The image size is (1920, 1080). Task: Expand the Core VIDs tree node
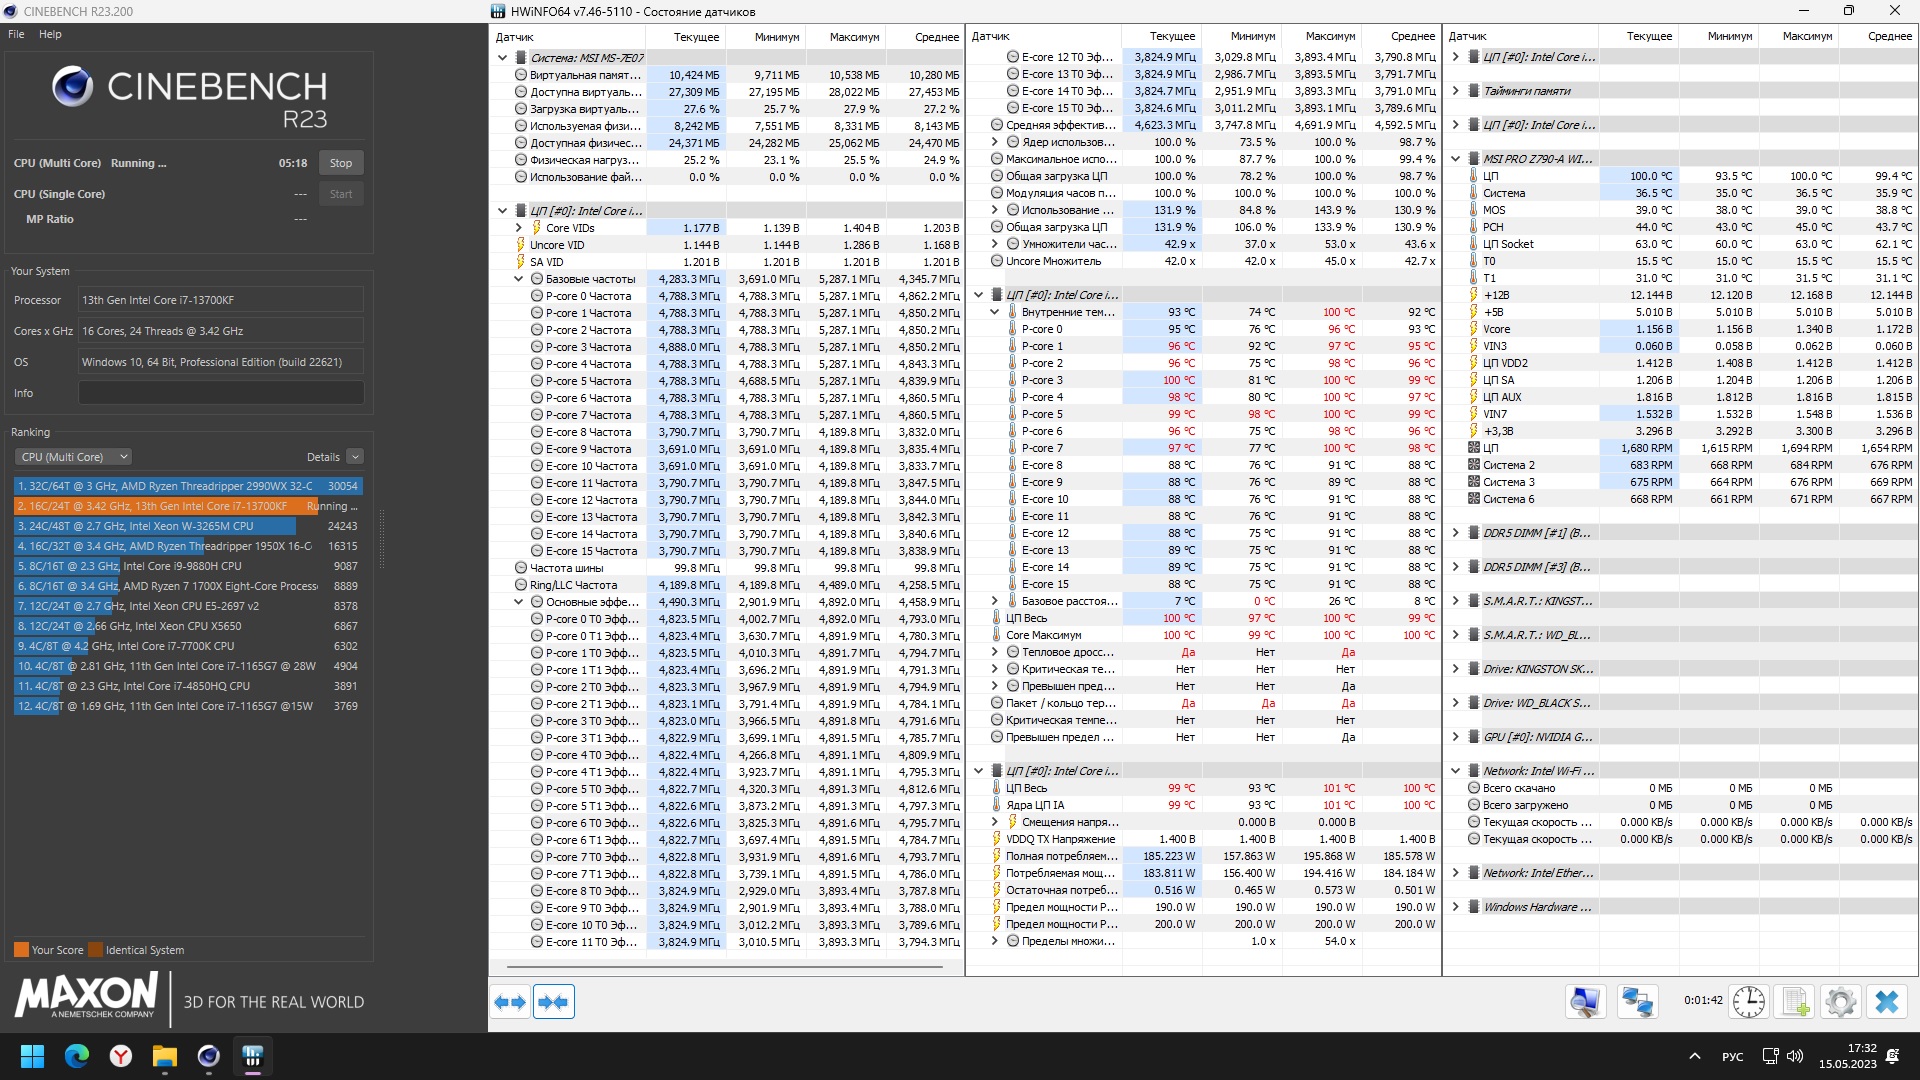coord(519,228)
